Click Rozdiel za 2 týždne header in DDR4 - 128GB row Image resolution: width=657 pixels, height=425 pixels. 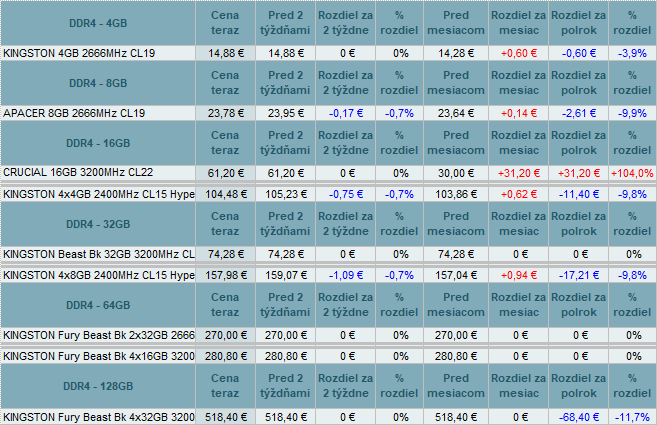(x=346, y=386)
